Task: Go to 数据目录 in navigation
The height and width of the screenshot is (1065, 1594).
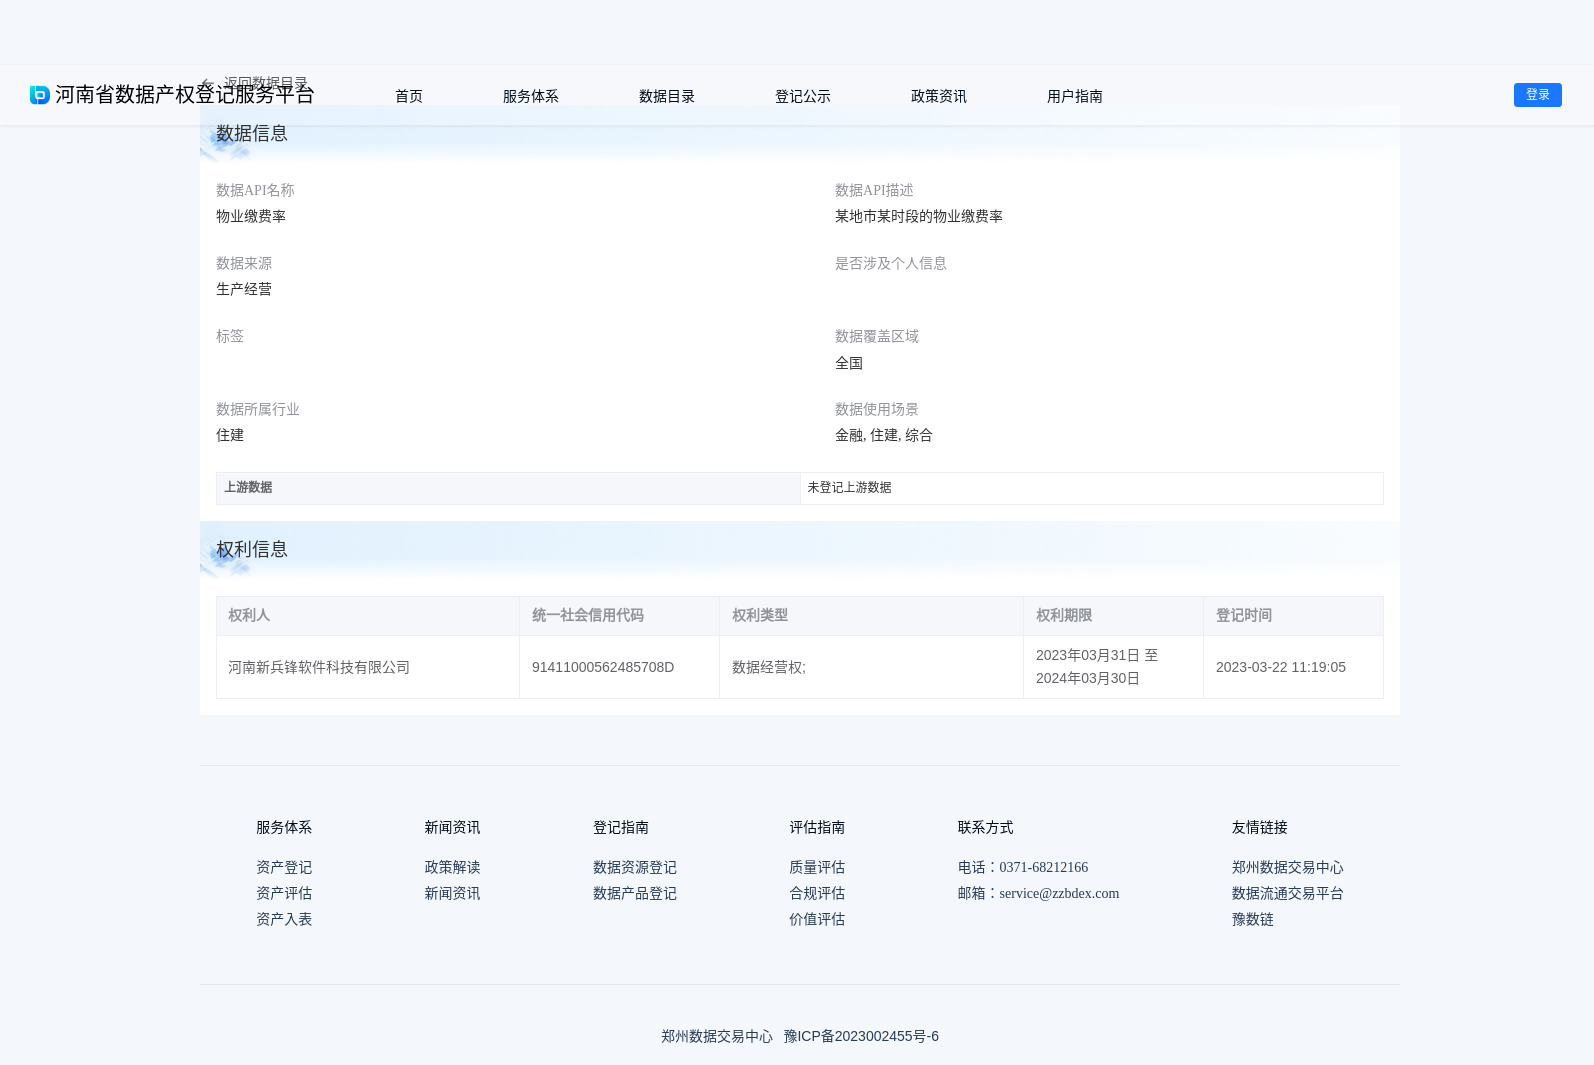Action: point(667,96)
